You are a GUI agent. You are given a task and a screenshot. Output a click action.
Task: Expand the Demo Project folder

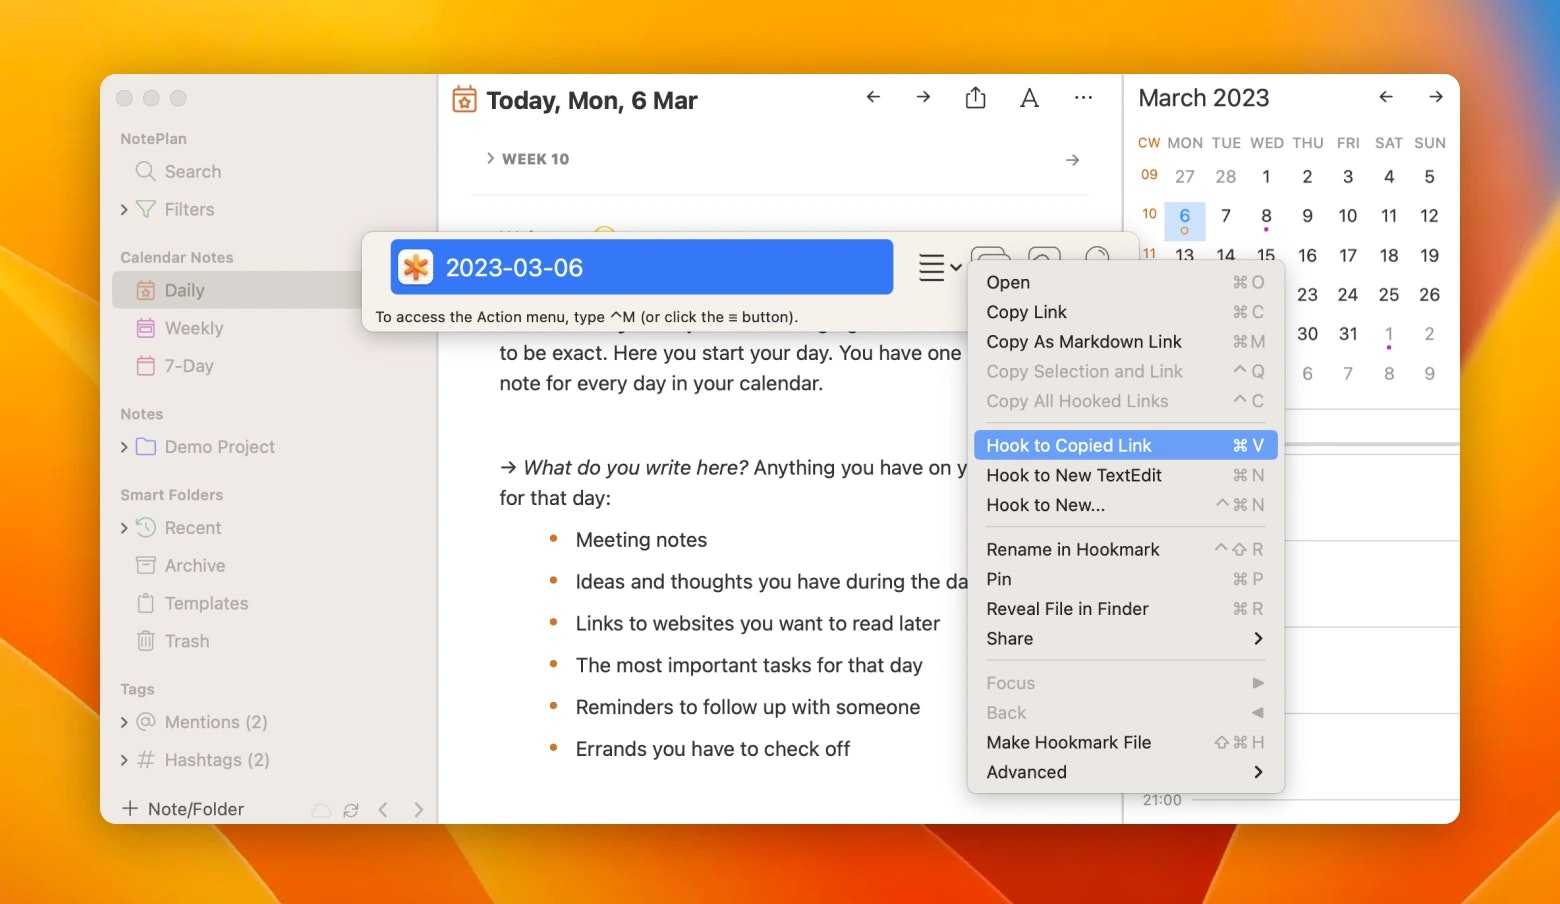[124, 447]
